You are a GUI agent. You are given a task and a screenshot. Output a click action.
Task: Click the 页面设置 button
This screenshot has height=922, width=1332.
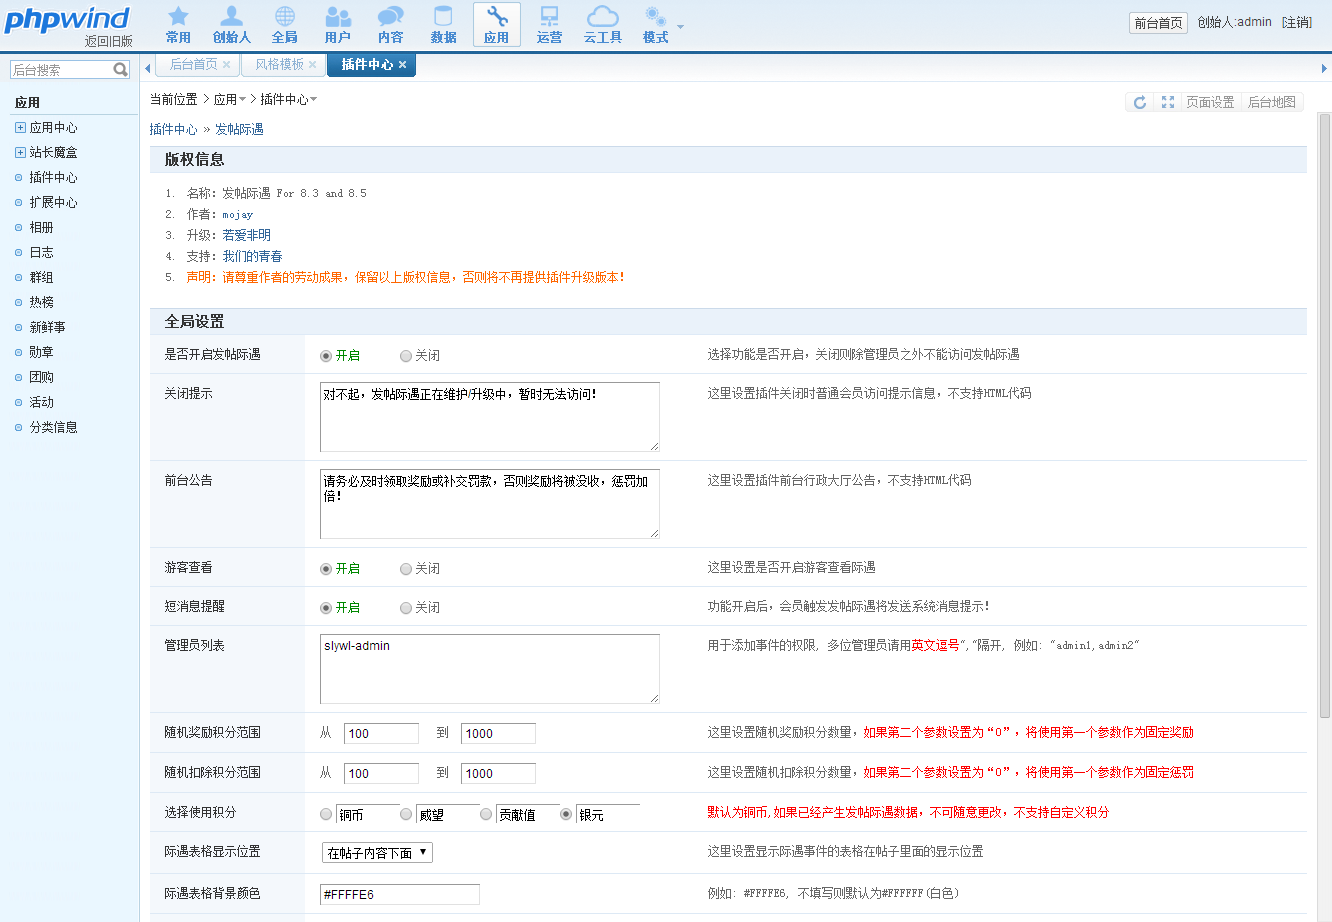tap(1210, 102)
